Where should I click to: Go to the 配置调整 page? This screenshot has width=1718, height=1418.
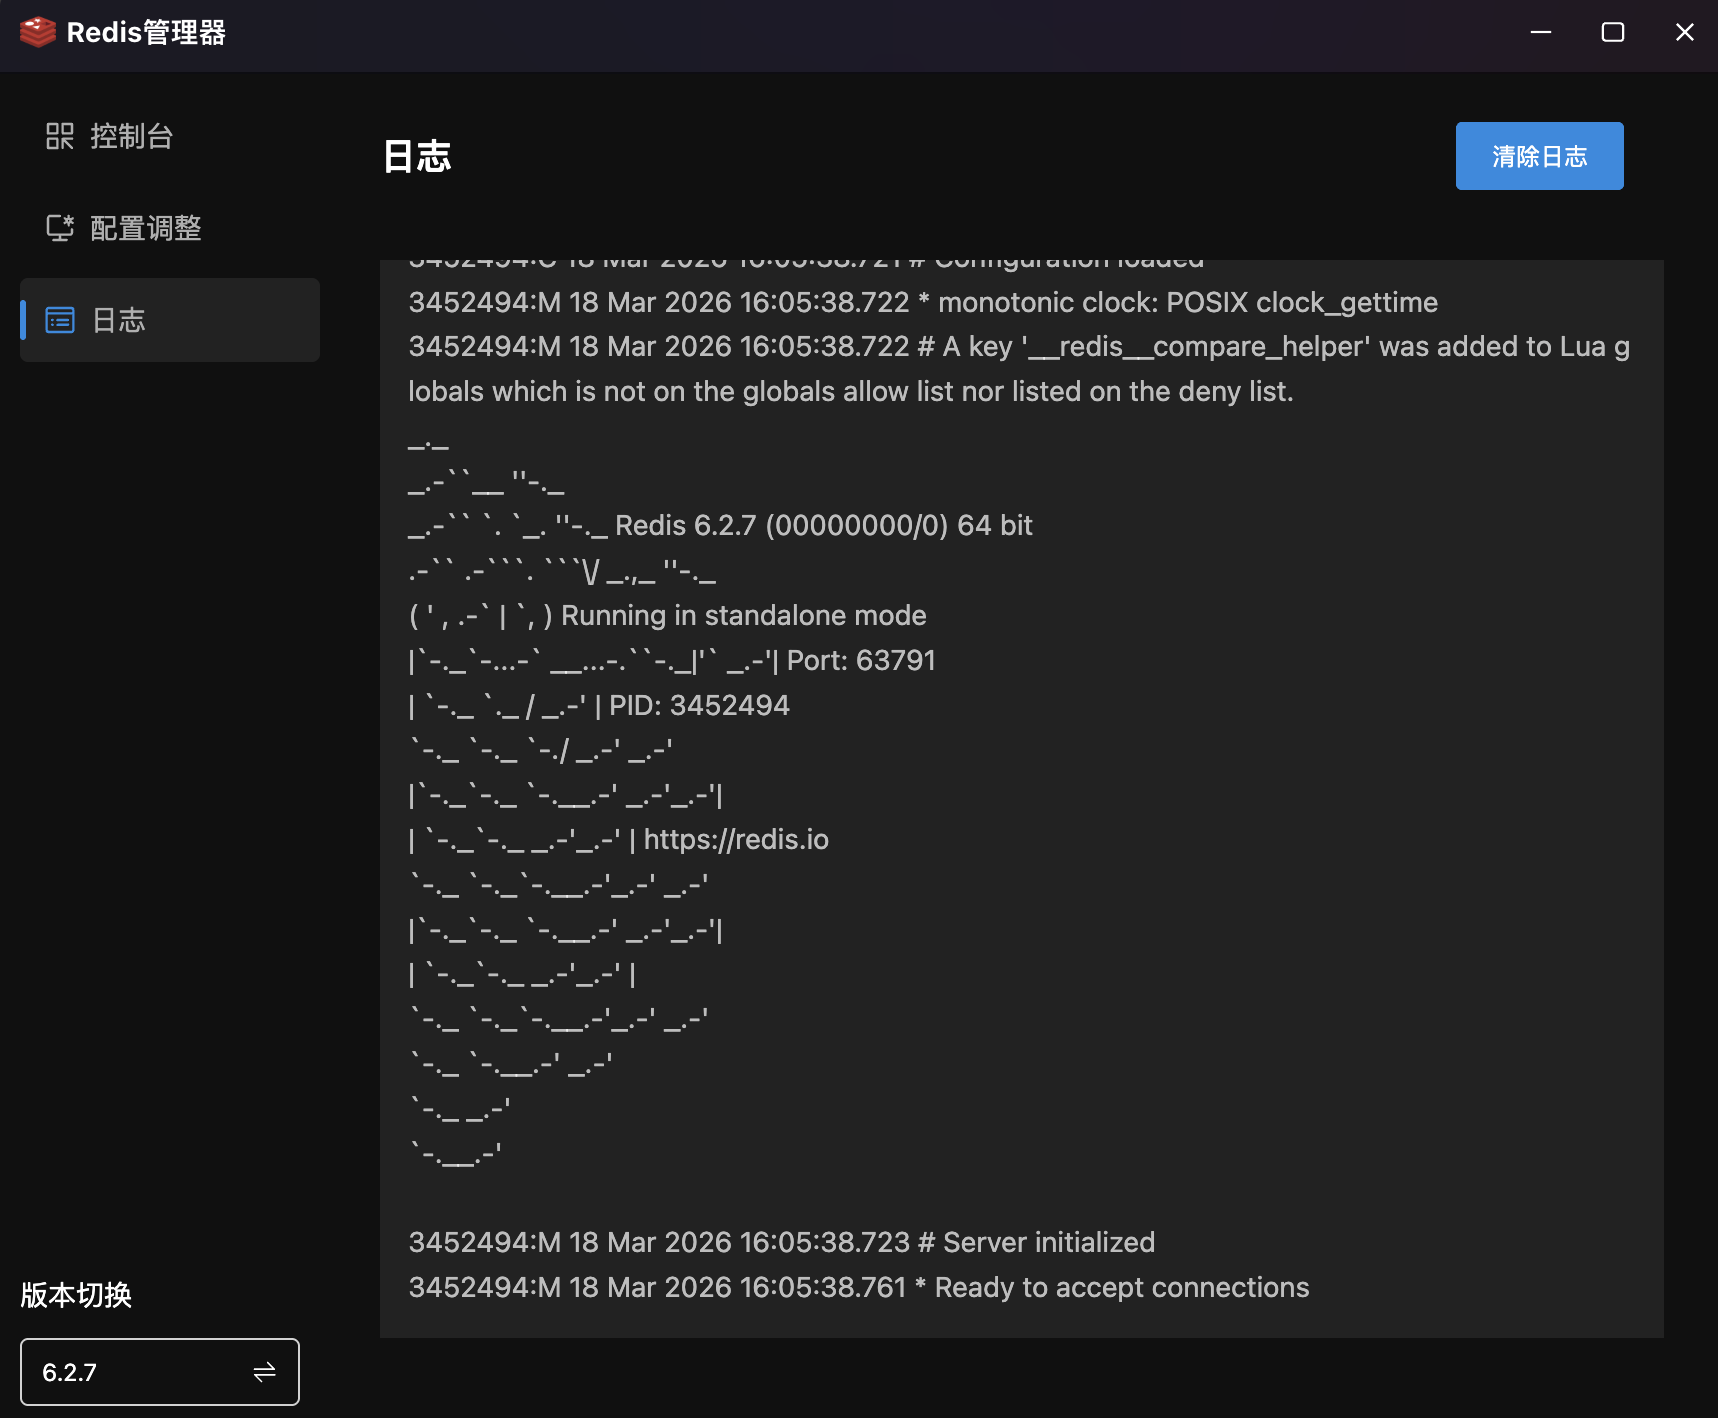(x=170, y=228)
